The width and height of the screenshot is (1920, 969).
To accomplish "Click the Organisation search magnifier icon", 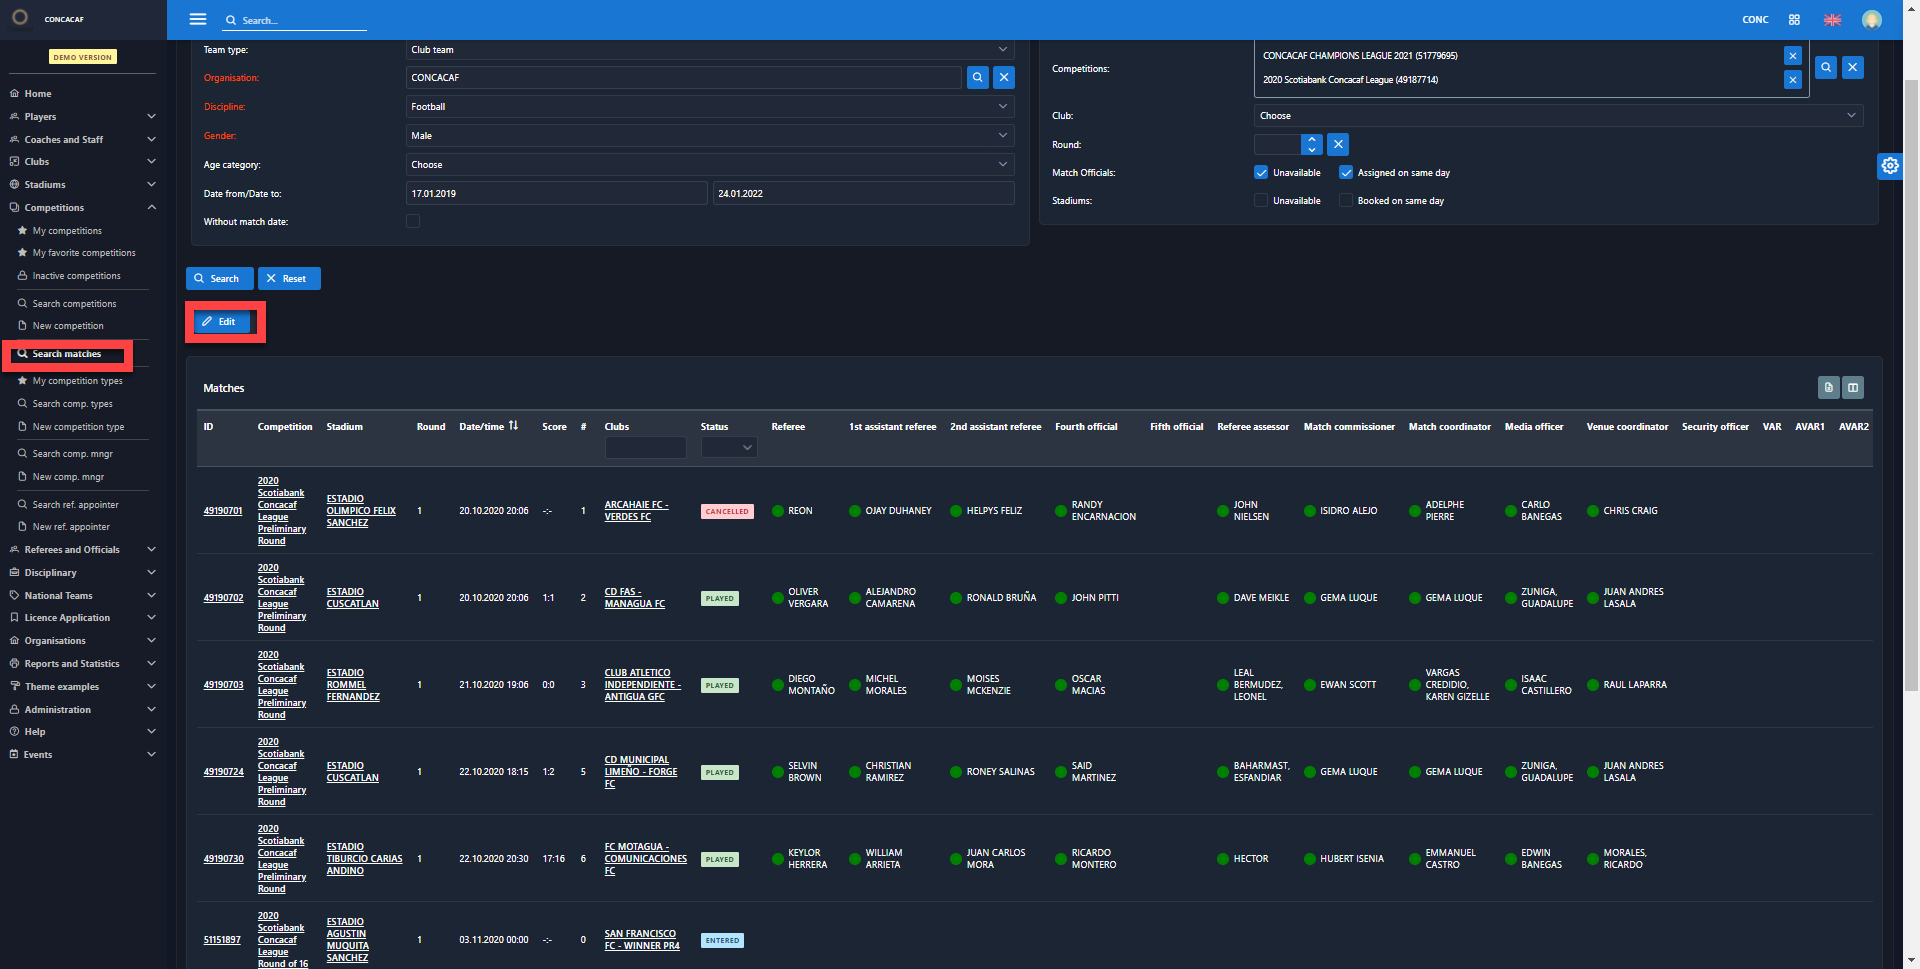I will 977,78.
